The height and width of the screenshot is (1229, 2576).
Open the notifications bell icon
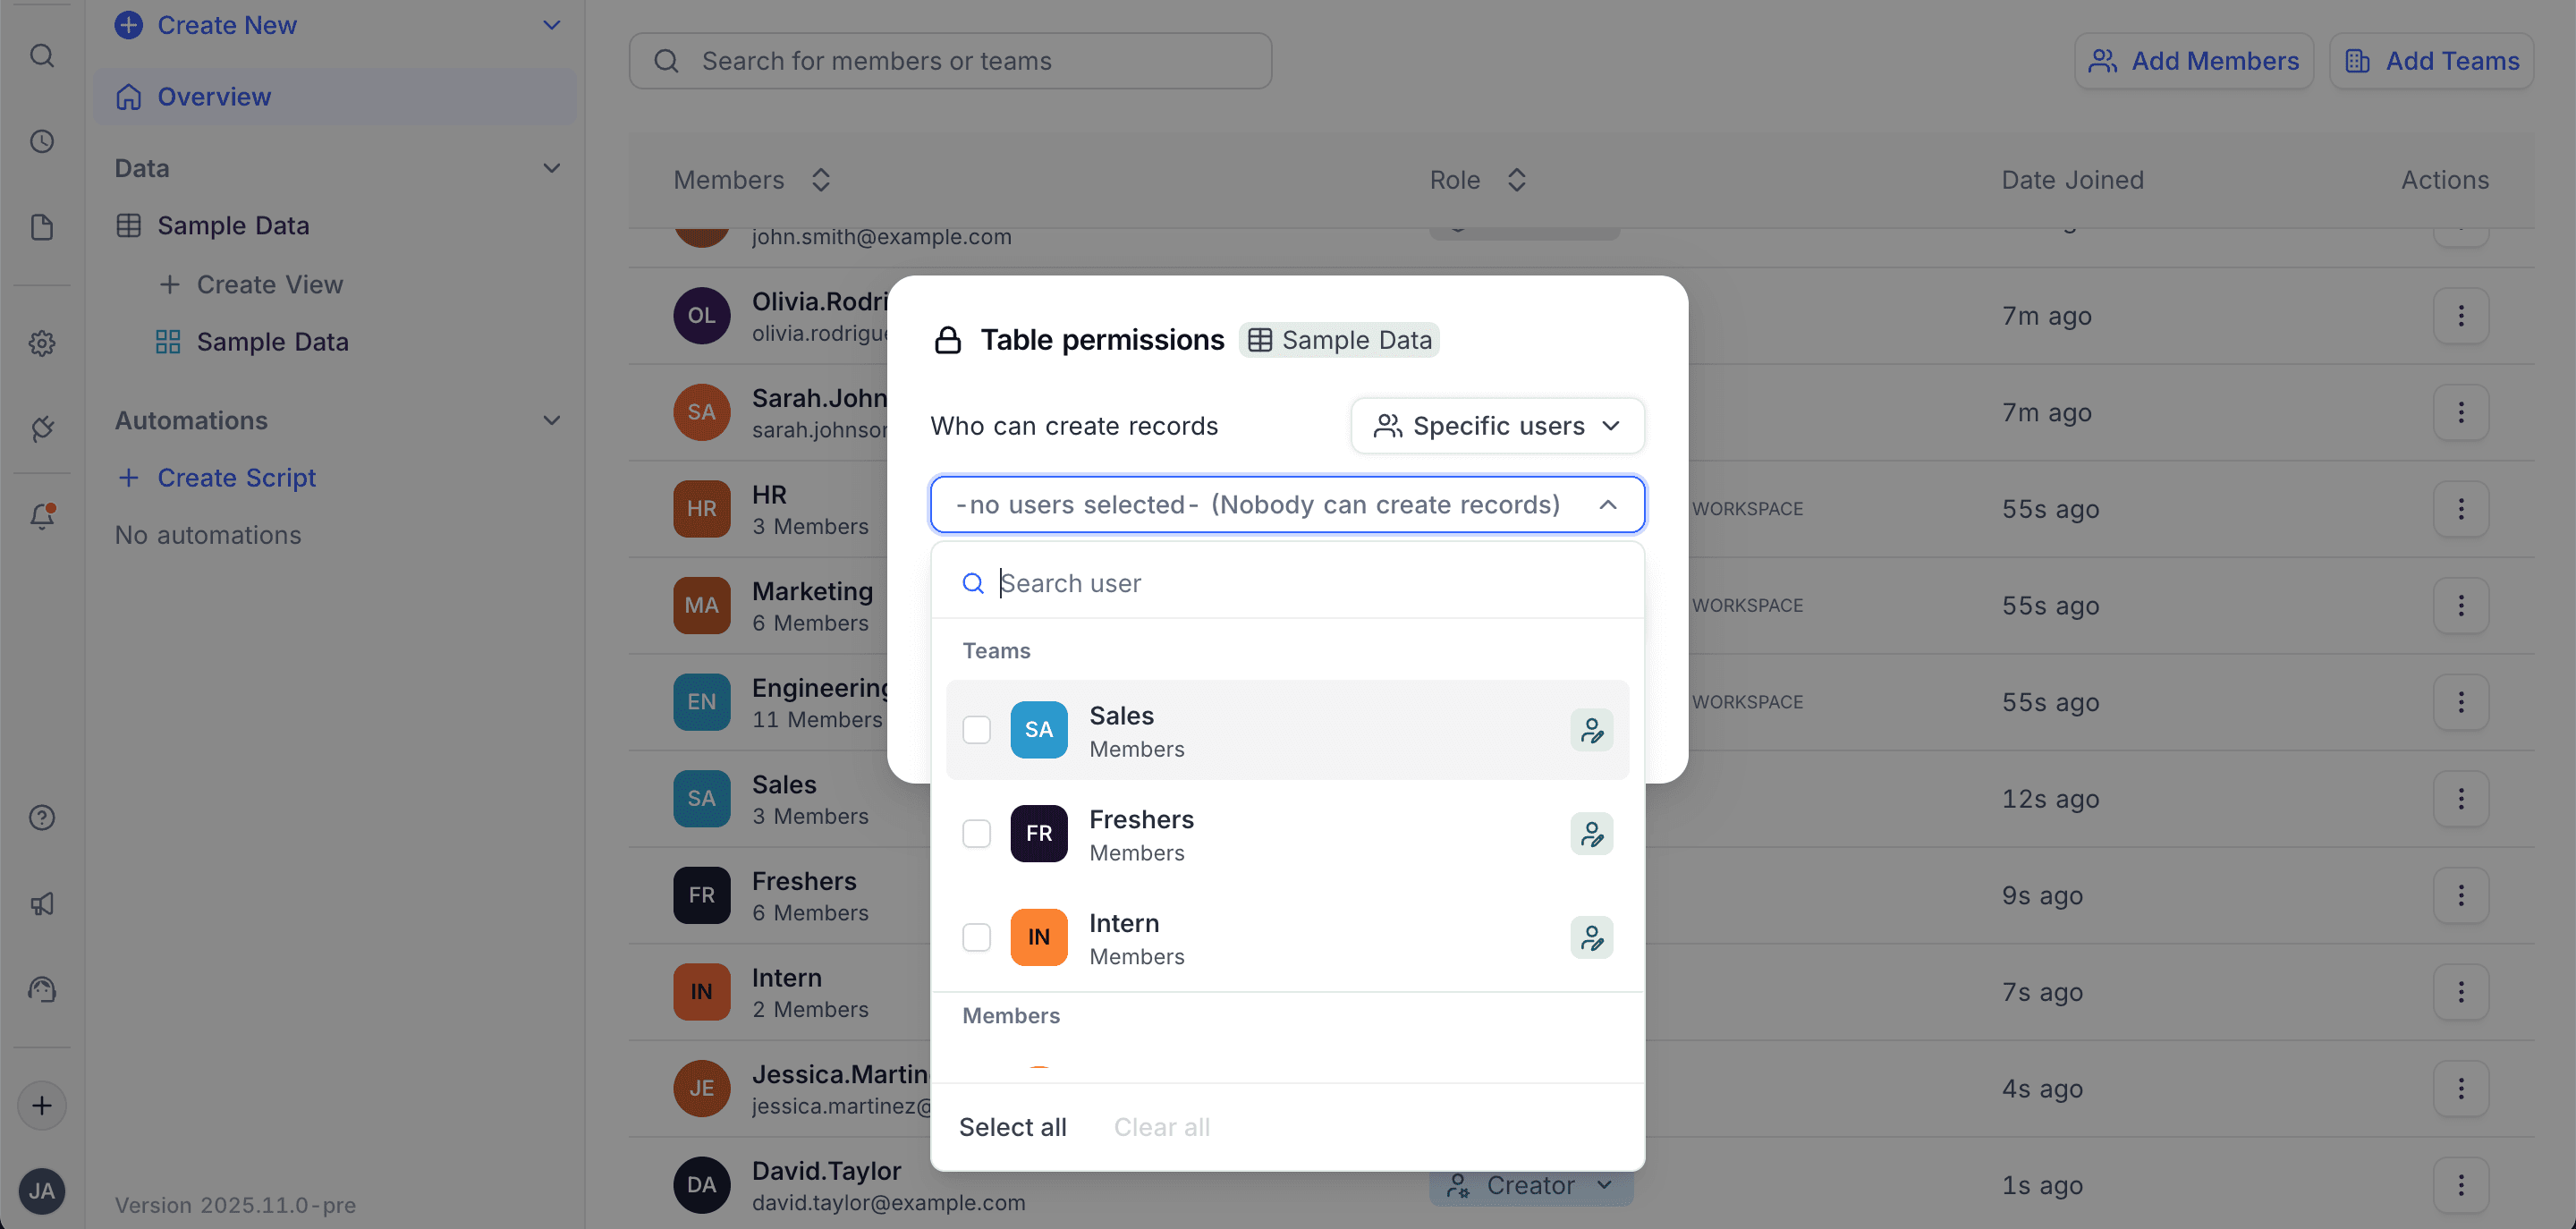[x=42, y=516]
